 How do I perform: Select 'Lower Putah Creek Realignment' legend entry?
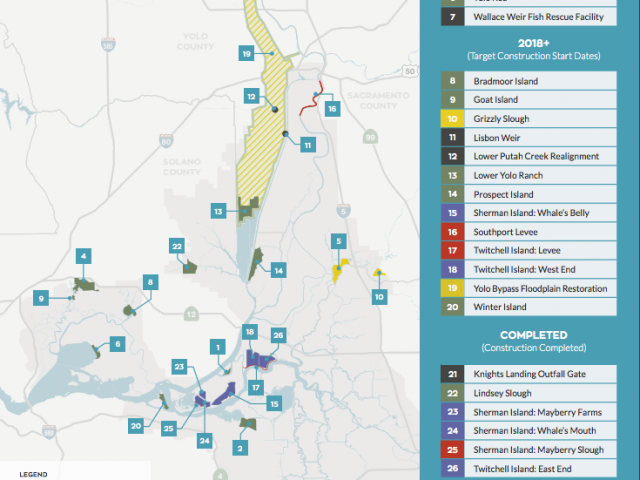529,156
